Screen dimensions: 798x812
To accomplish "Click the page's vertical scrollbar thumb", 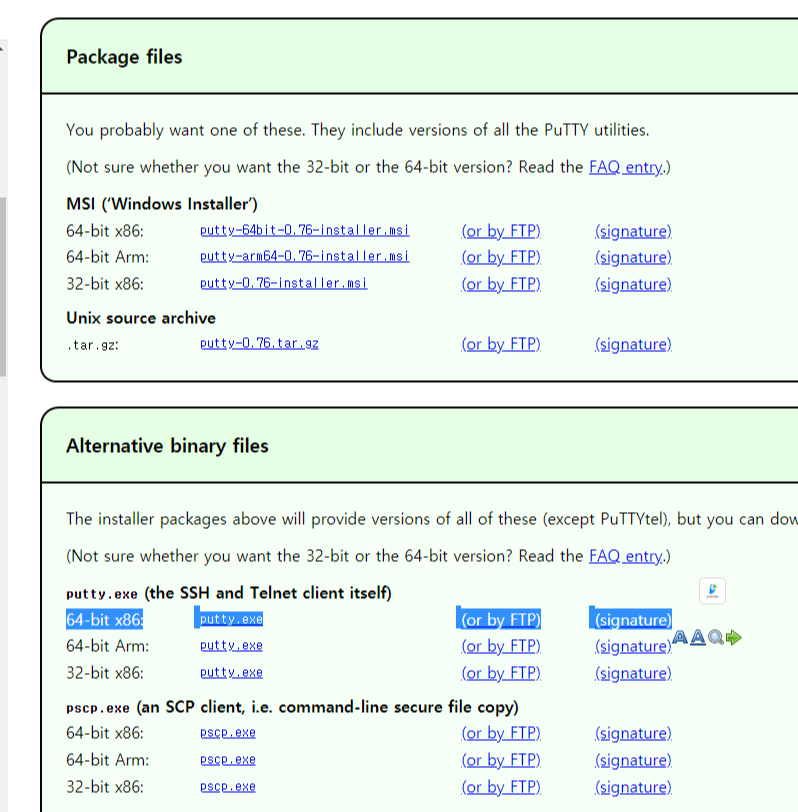I will click(x=3, y=286).
